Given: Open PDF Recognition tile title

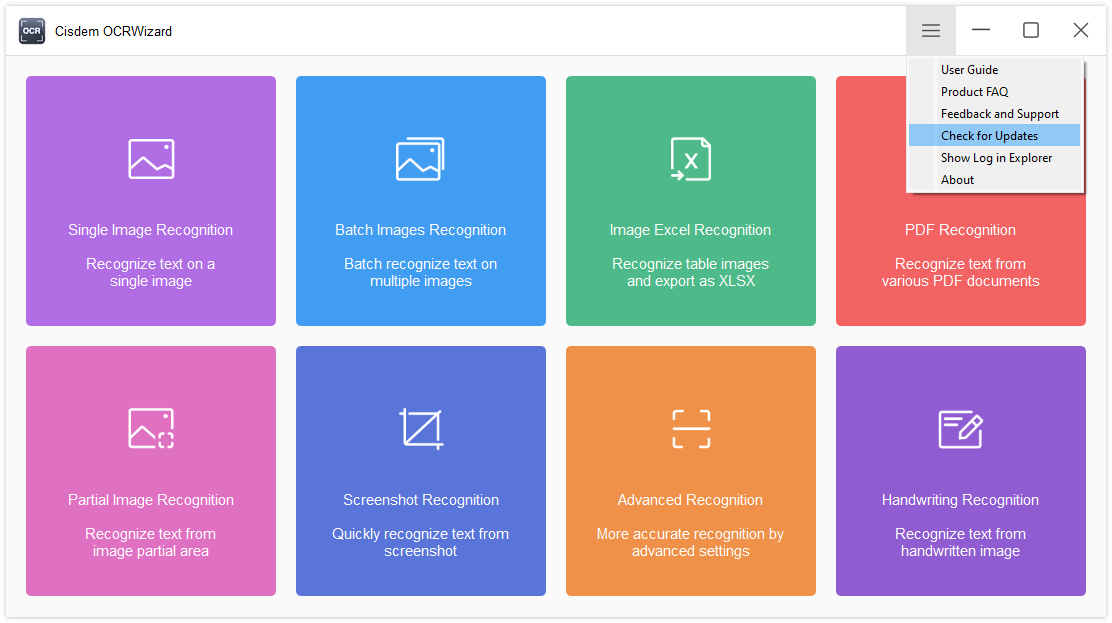Looking at the screenshot, I should click(x=960, y=230).
